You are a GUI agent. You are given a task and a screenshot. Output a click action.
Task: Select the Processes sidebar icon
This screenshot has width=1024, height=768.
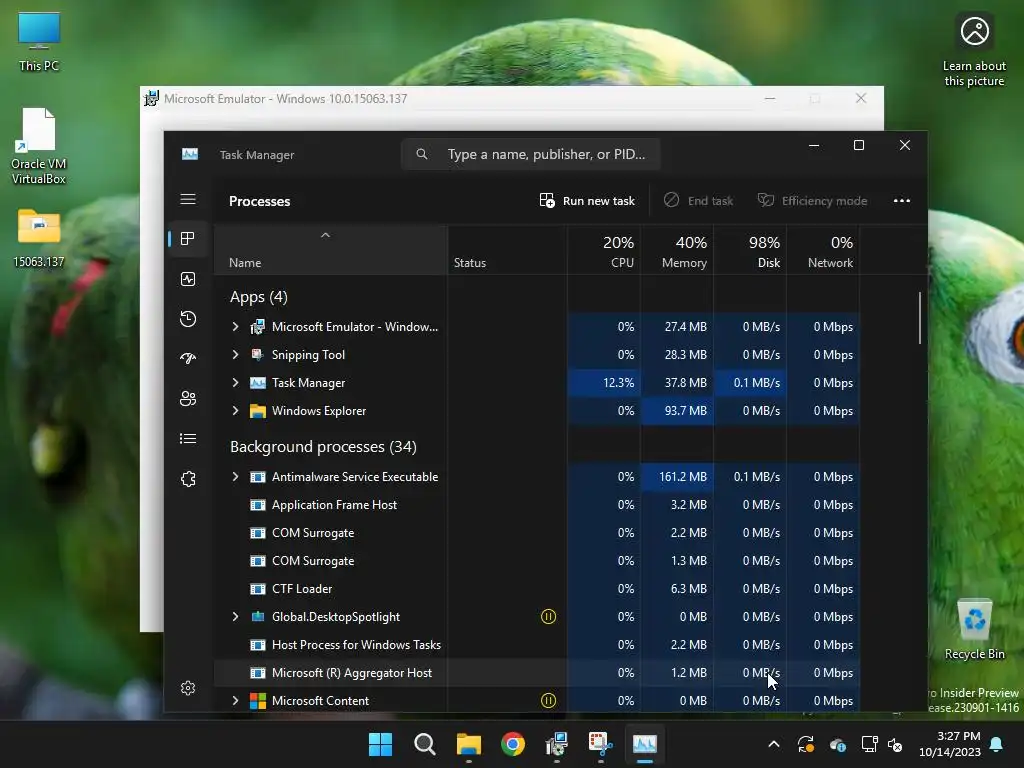pyautogui.click(x=188, y=239)
